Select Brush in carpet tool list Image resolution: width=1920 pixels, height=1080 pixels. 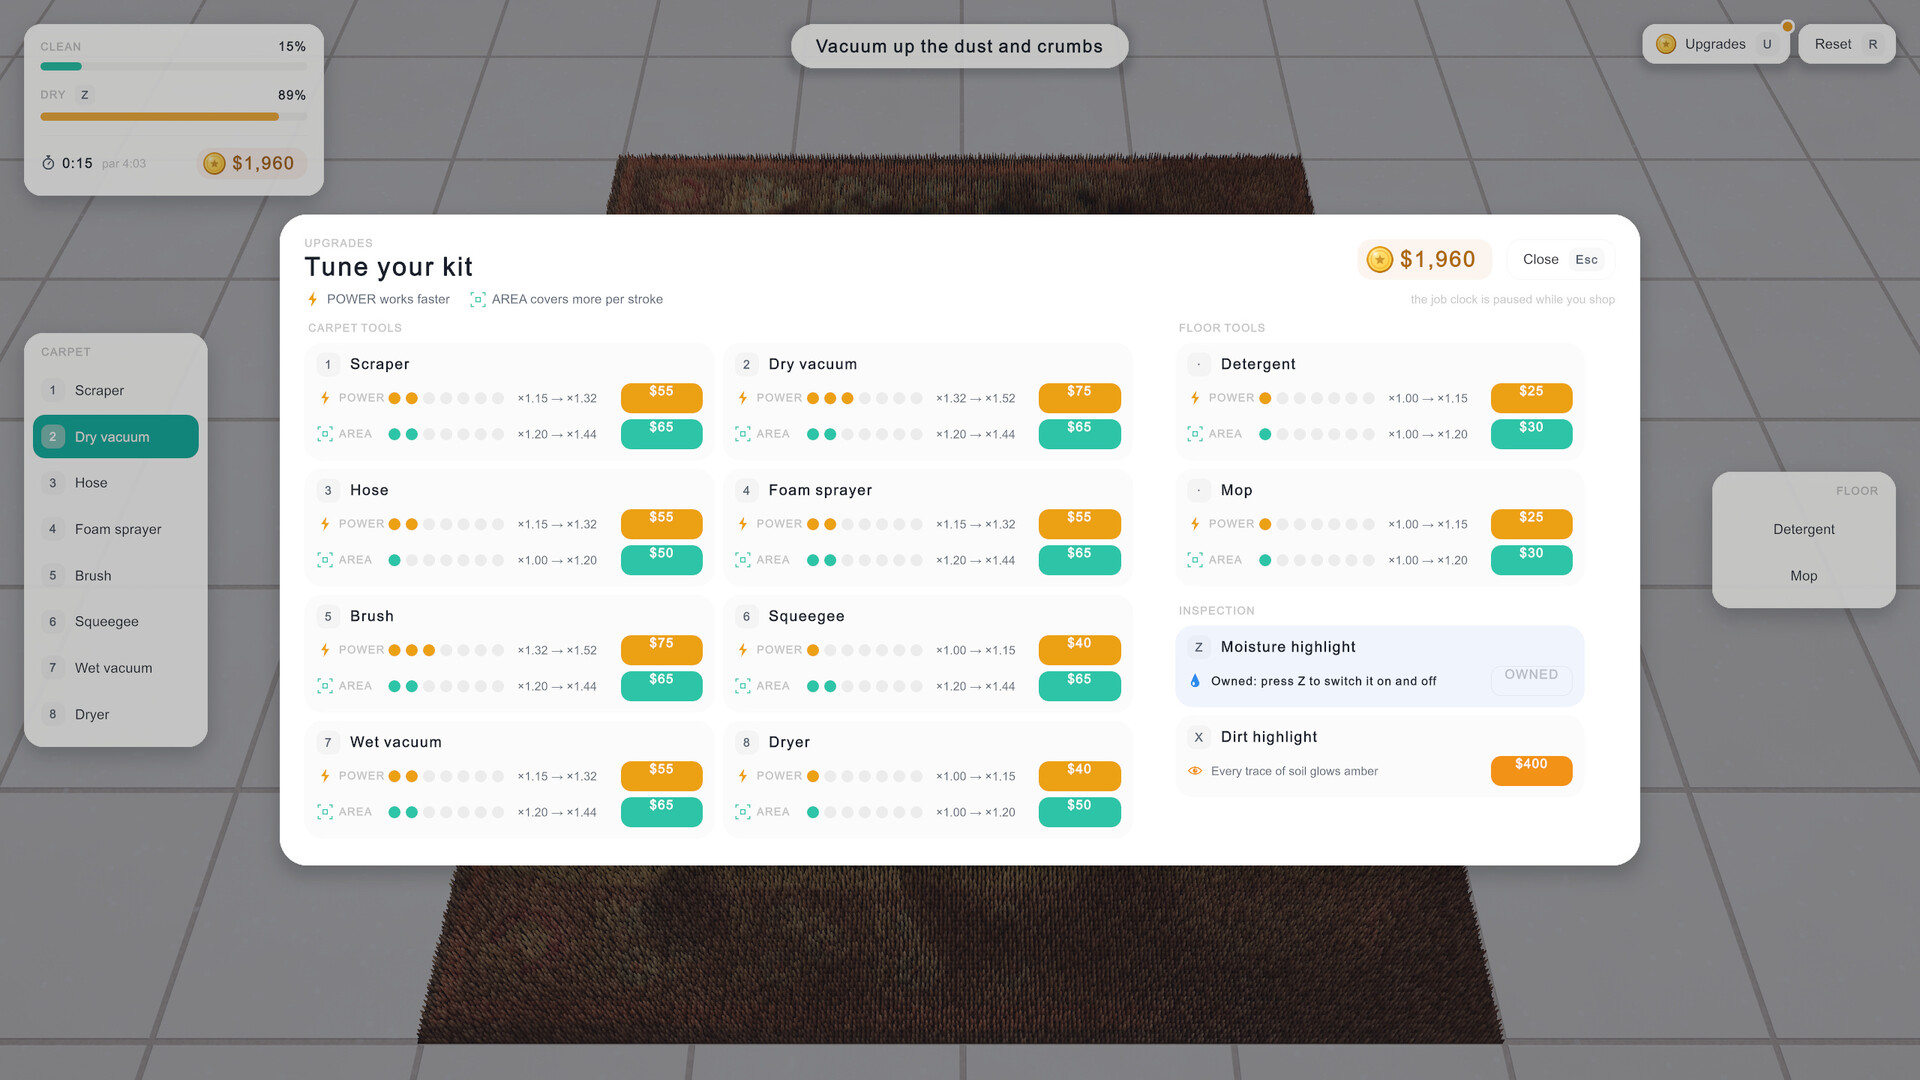point(116,575)
